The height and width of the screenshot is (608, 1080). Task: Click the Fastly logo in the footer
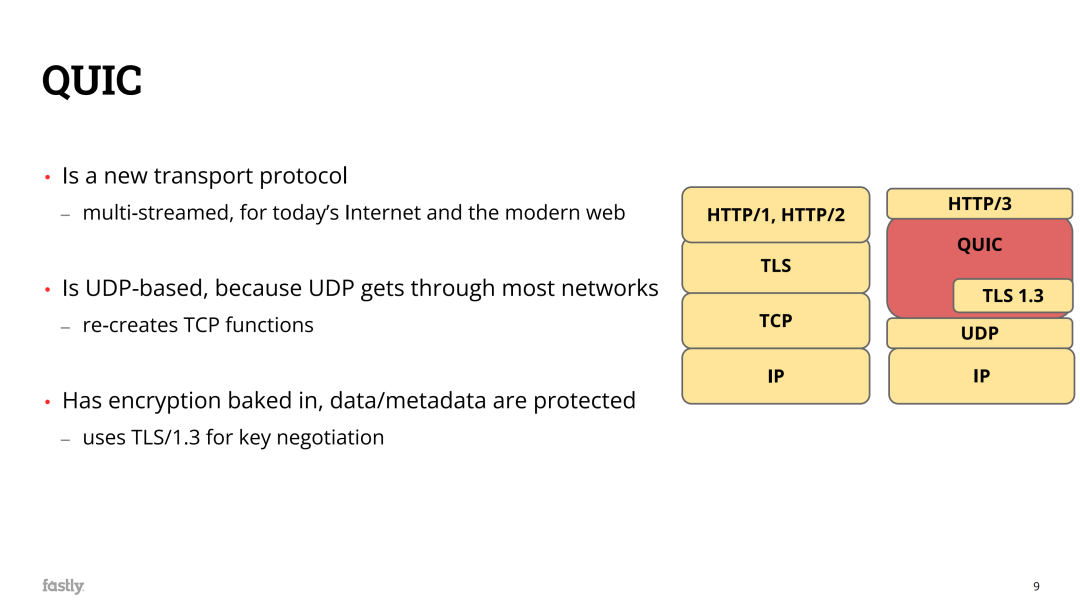(63, 586)
